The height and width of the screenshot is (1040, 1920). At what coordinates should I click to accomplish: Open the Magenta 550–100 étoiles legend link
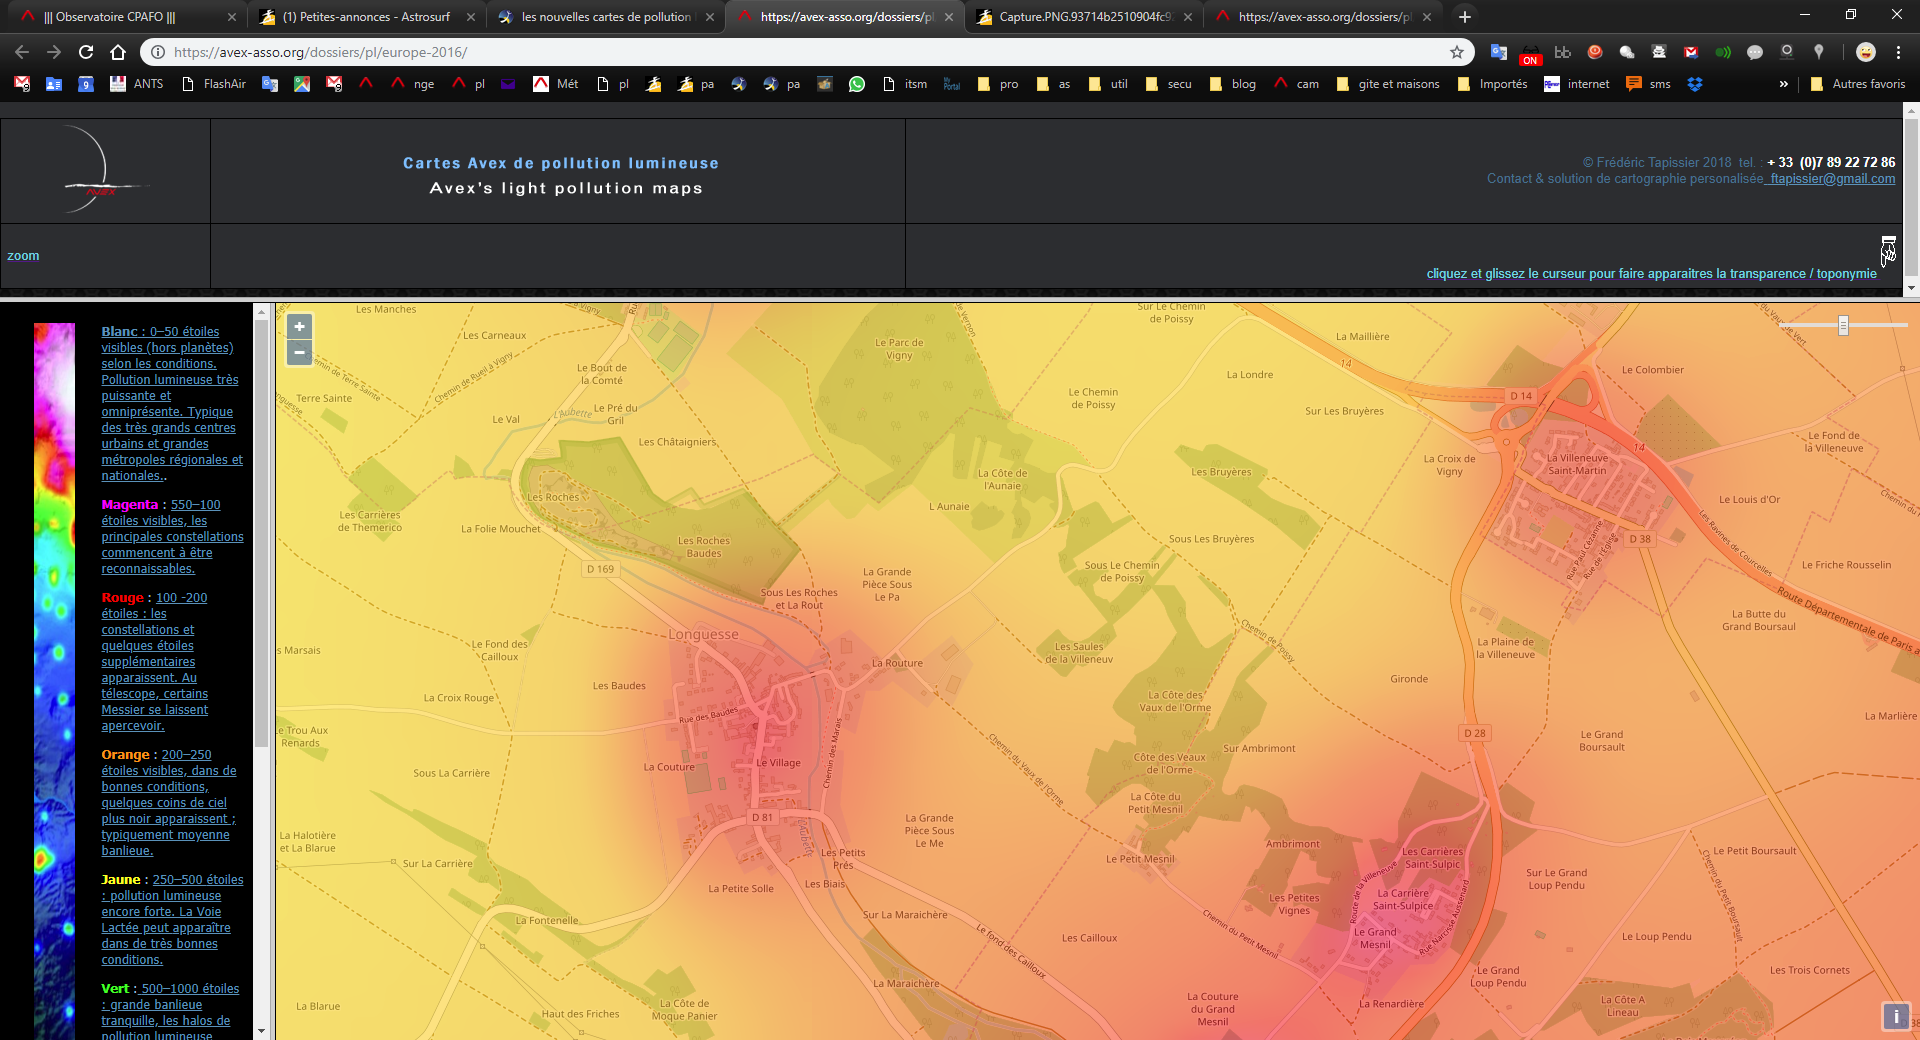[172, 537]
